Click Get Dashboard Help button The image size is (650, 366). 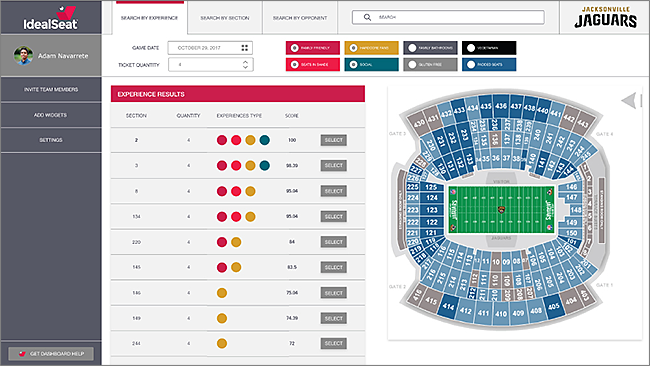[51, 354]
